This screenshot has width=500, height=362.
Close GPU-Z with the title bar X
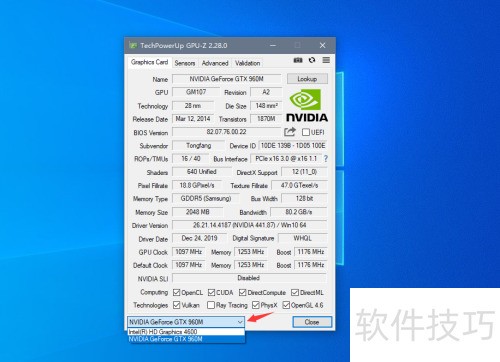(322, 45)
